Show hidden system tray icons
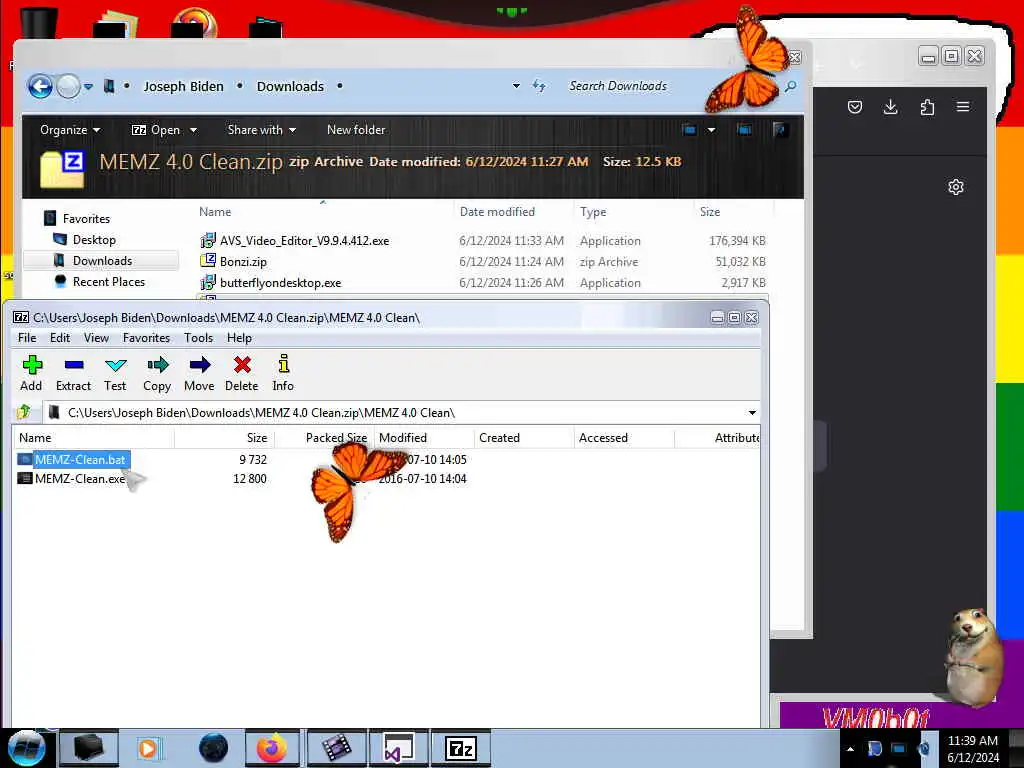Screen dimensions: 1024x768 [850, 748]
